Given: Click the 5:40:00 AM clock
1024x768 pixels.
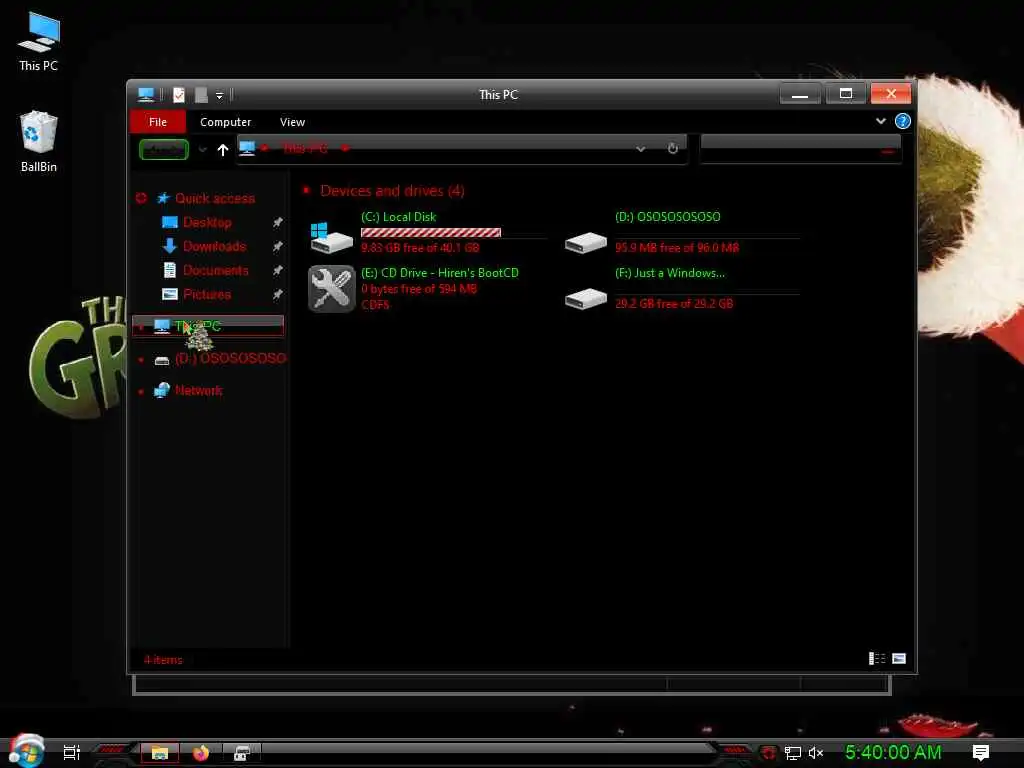Looking at the screenshot, I should tap(893, 752).
